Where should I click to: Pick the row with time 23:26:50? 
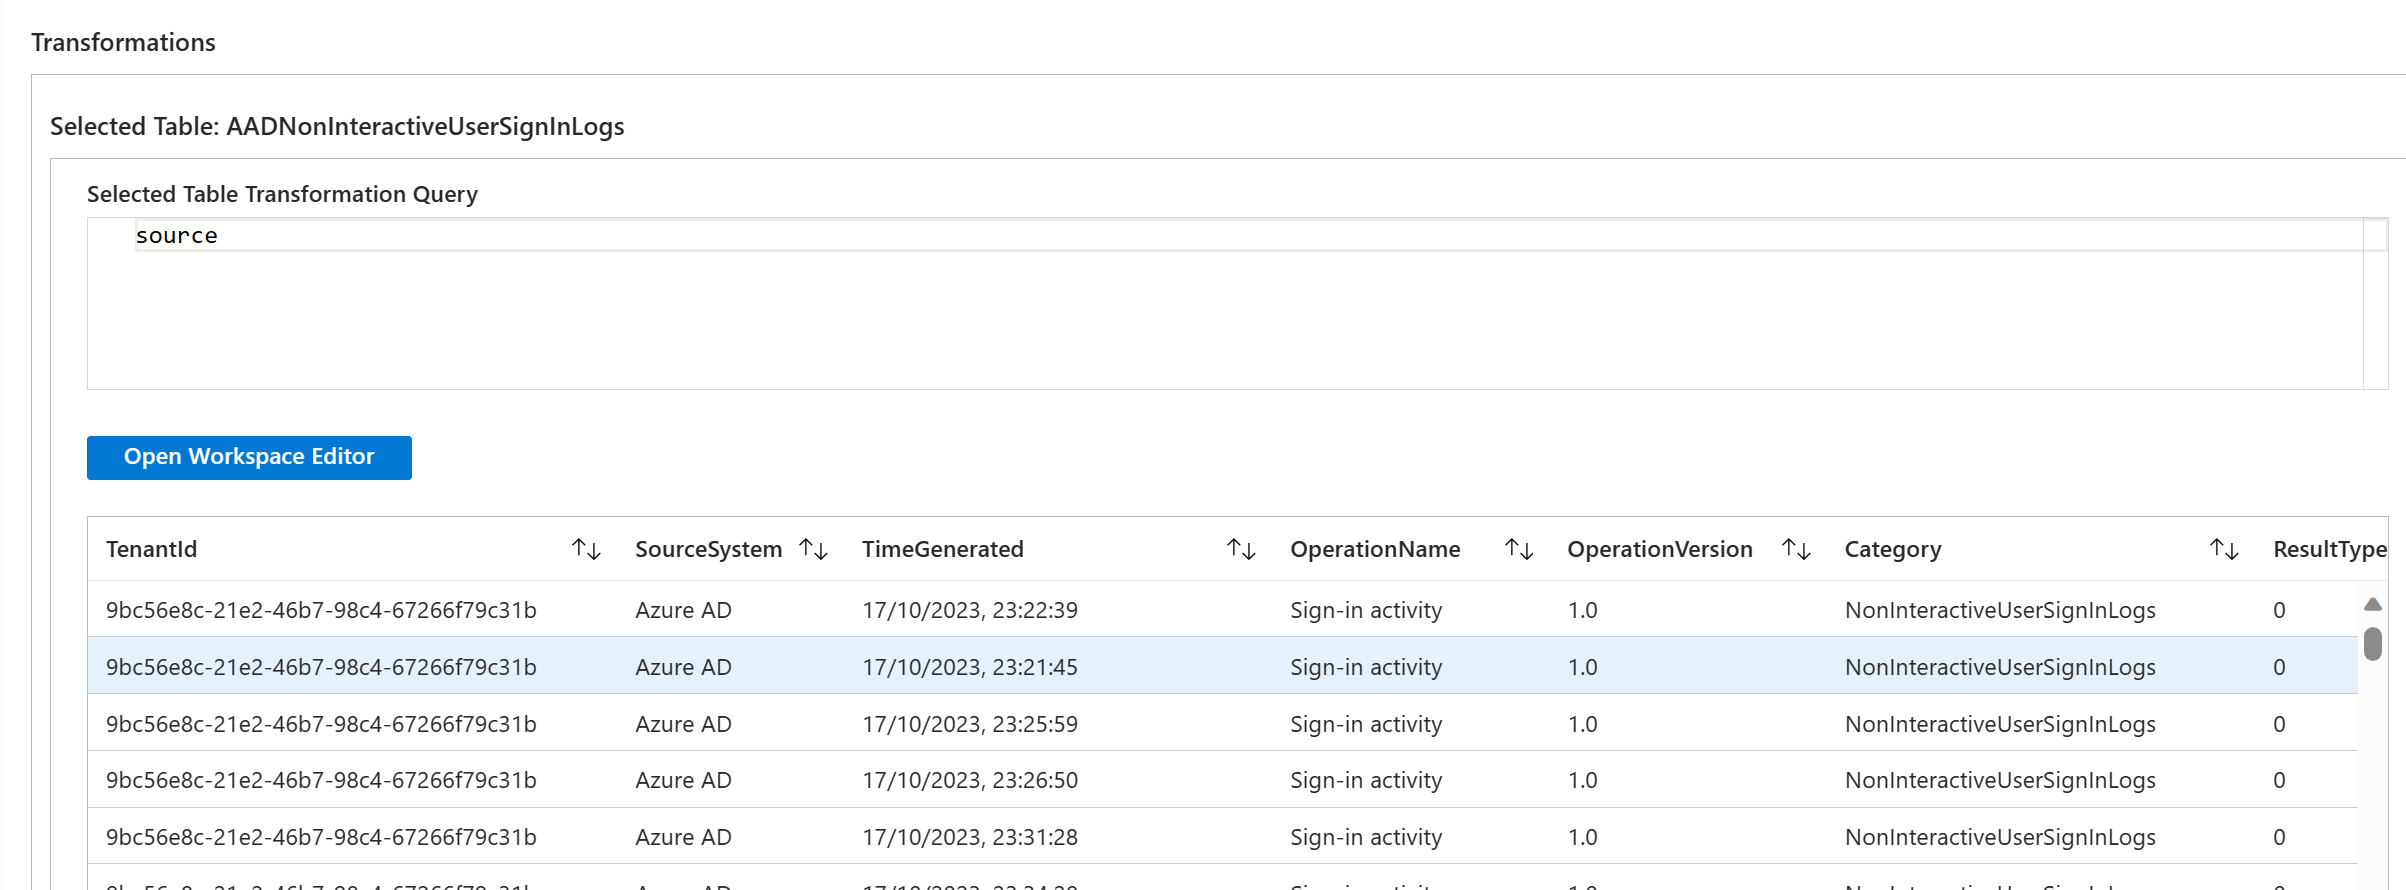pyautogui.click(x=969, y=780)
